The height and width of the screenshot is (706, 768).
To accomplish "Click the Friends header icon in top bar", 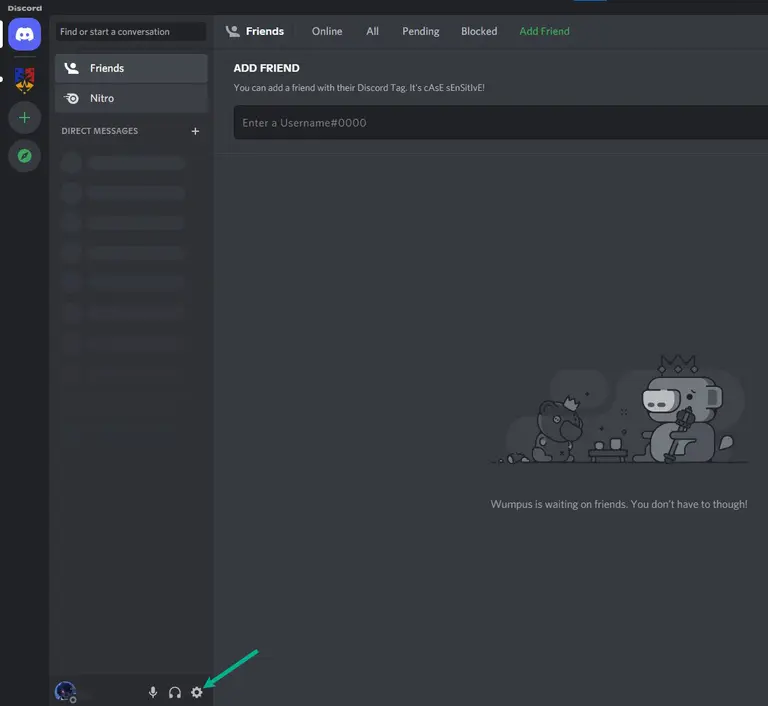I will coord(233,31).
